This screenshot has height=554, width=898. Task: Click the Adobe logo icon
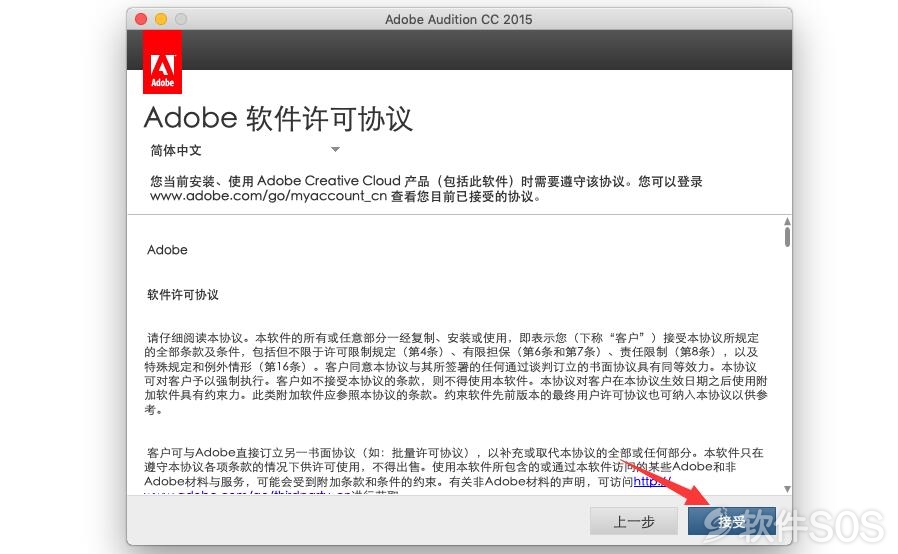tap(163, 63)
